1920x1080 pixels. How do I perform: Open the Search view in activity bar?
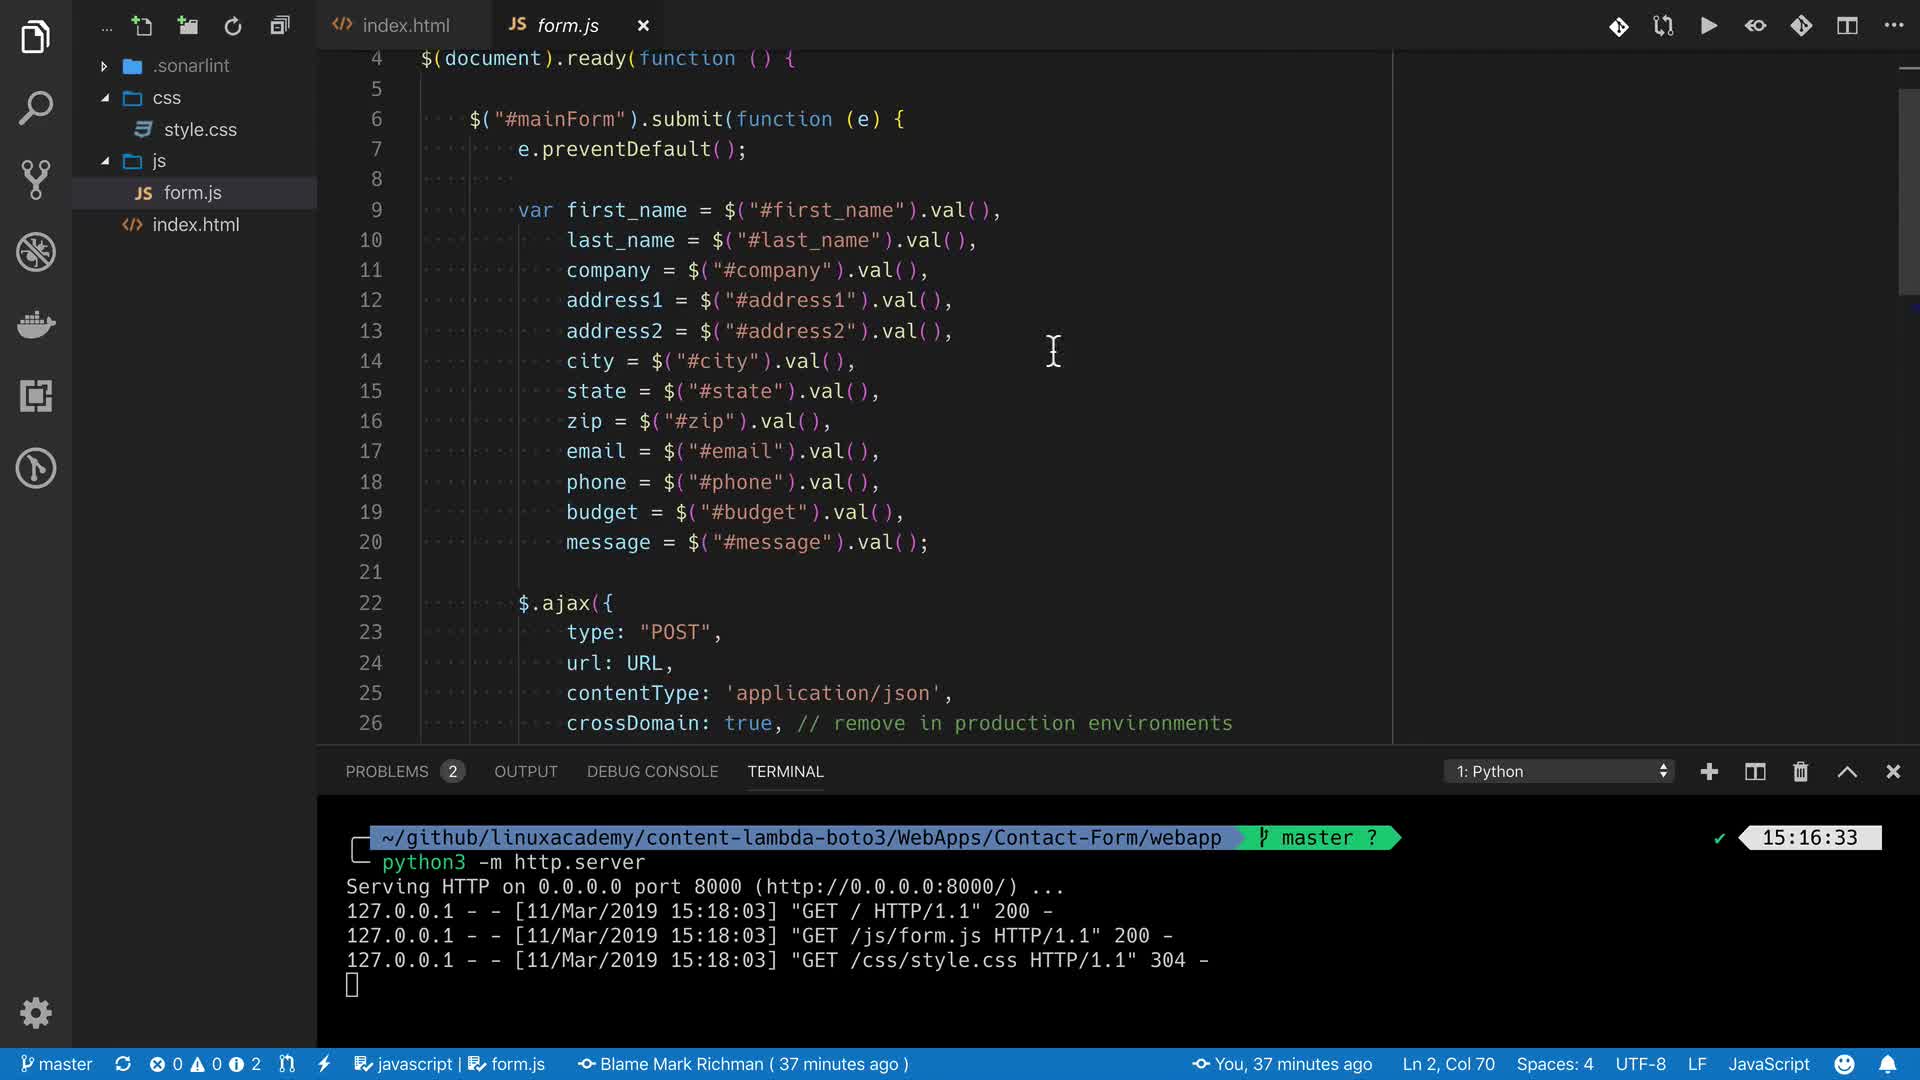click(x=36, y=108)
